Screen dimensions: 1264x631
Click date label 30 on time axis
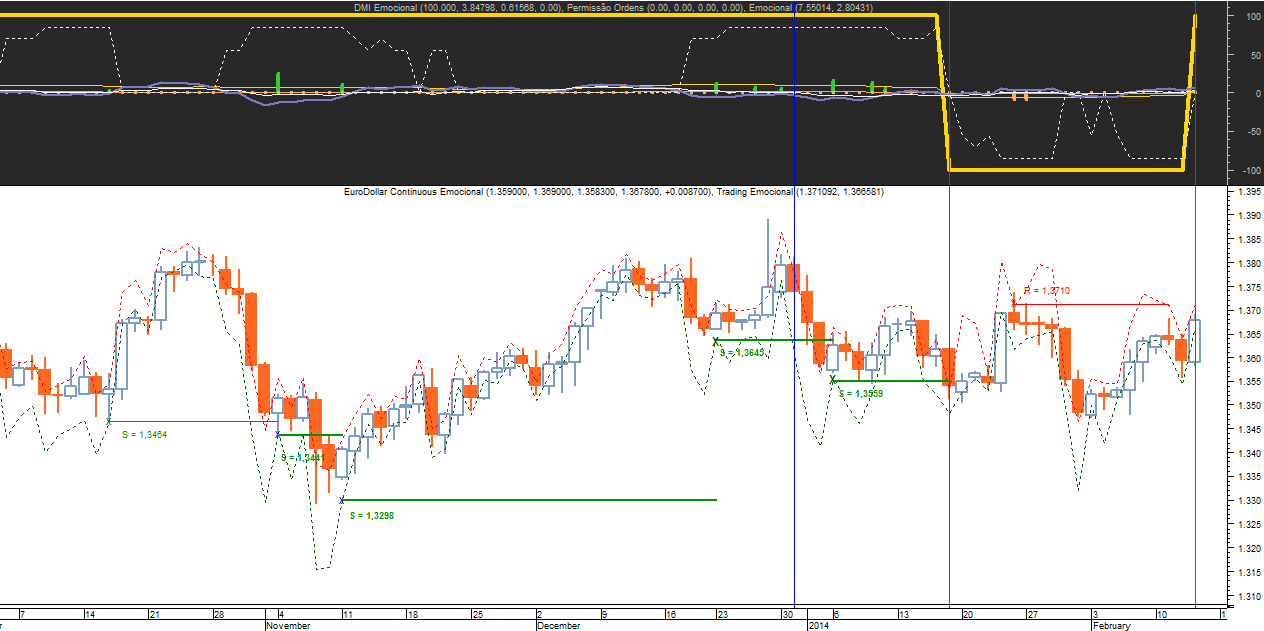(788, 614)
